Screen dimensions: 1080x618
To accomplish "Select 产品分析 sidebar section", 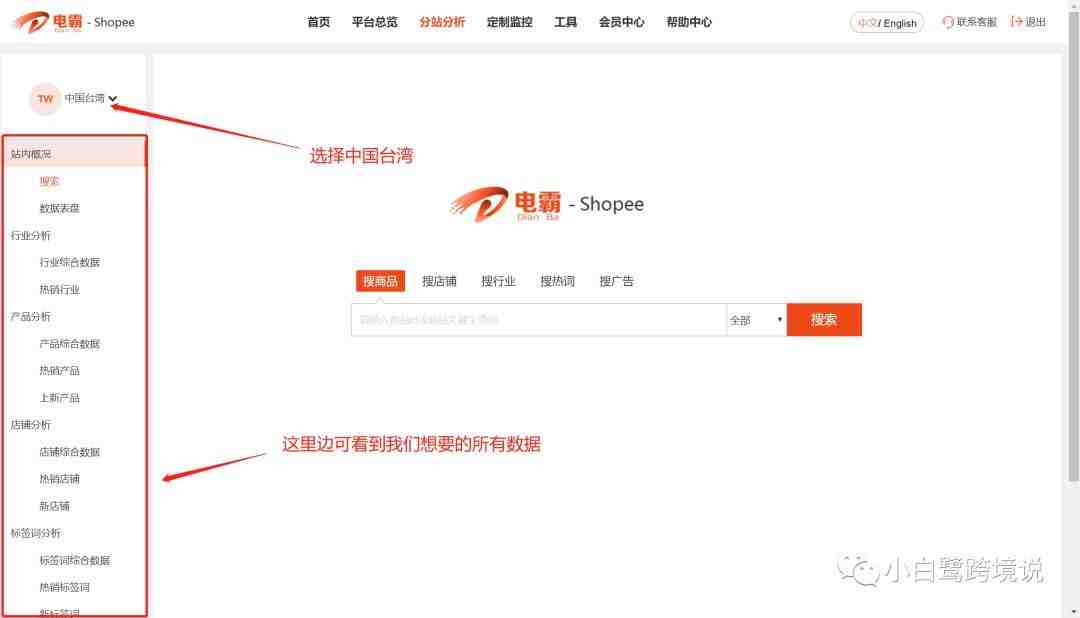I will (31, 317).
